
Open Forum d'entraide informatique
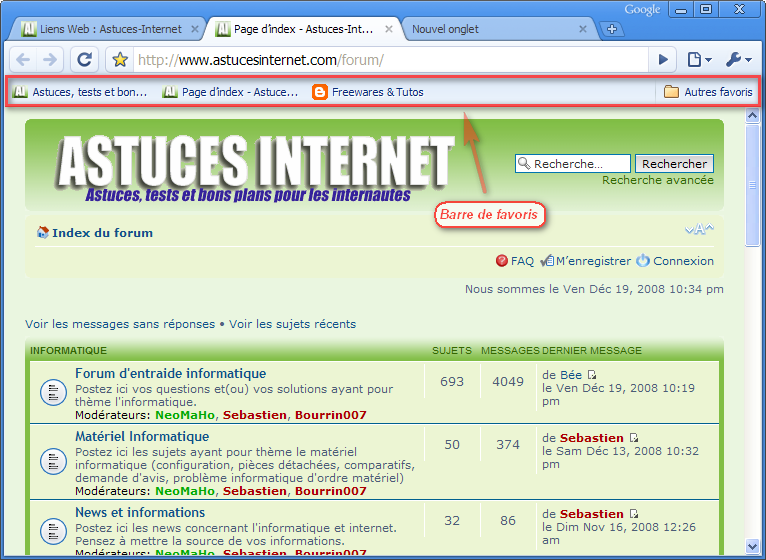point(170,373)
